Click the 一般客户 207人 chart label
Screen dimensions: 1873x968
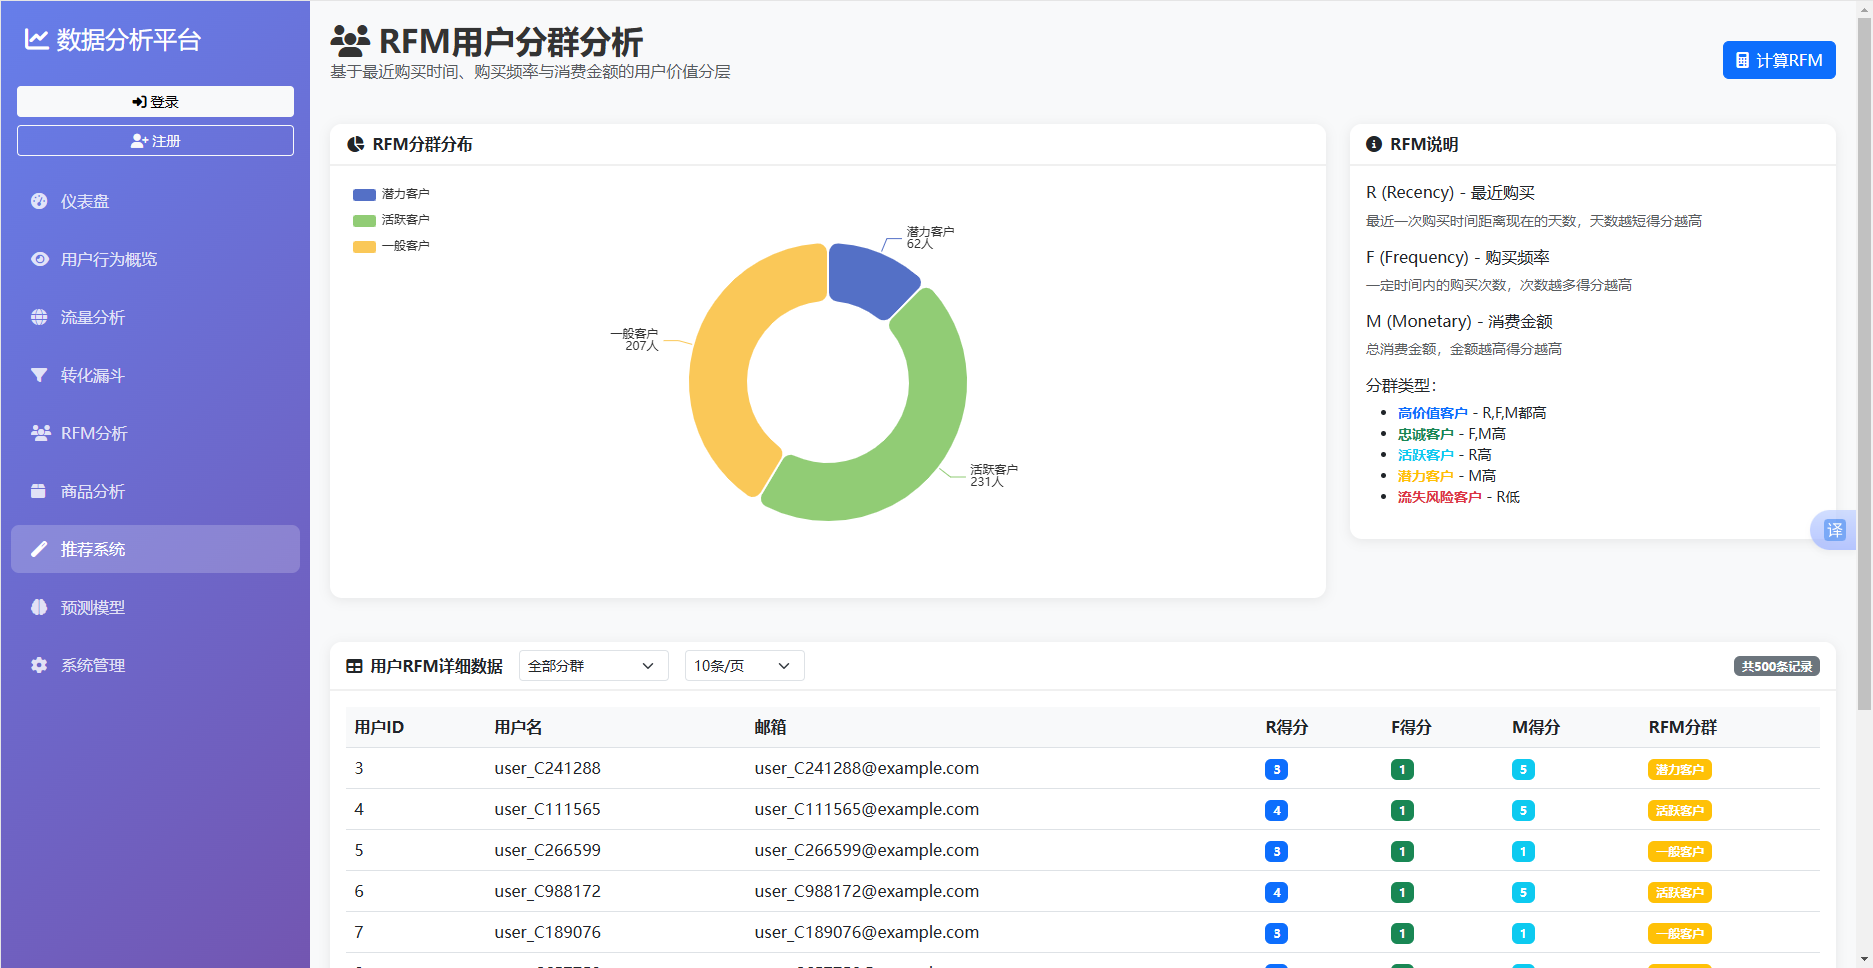(634, 339)
